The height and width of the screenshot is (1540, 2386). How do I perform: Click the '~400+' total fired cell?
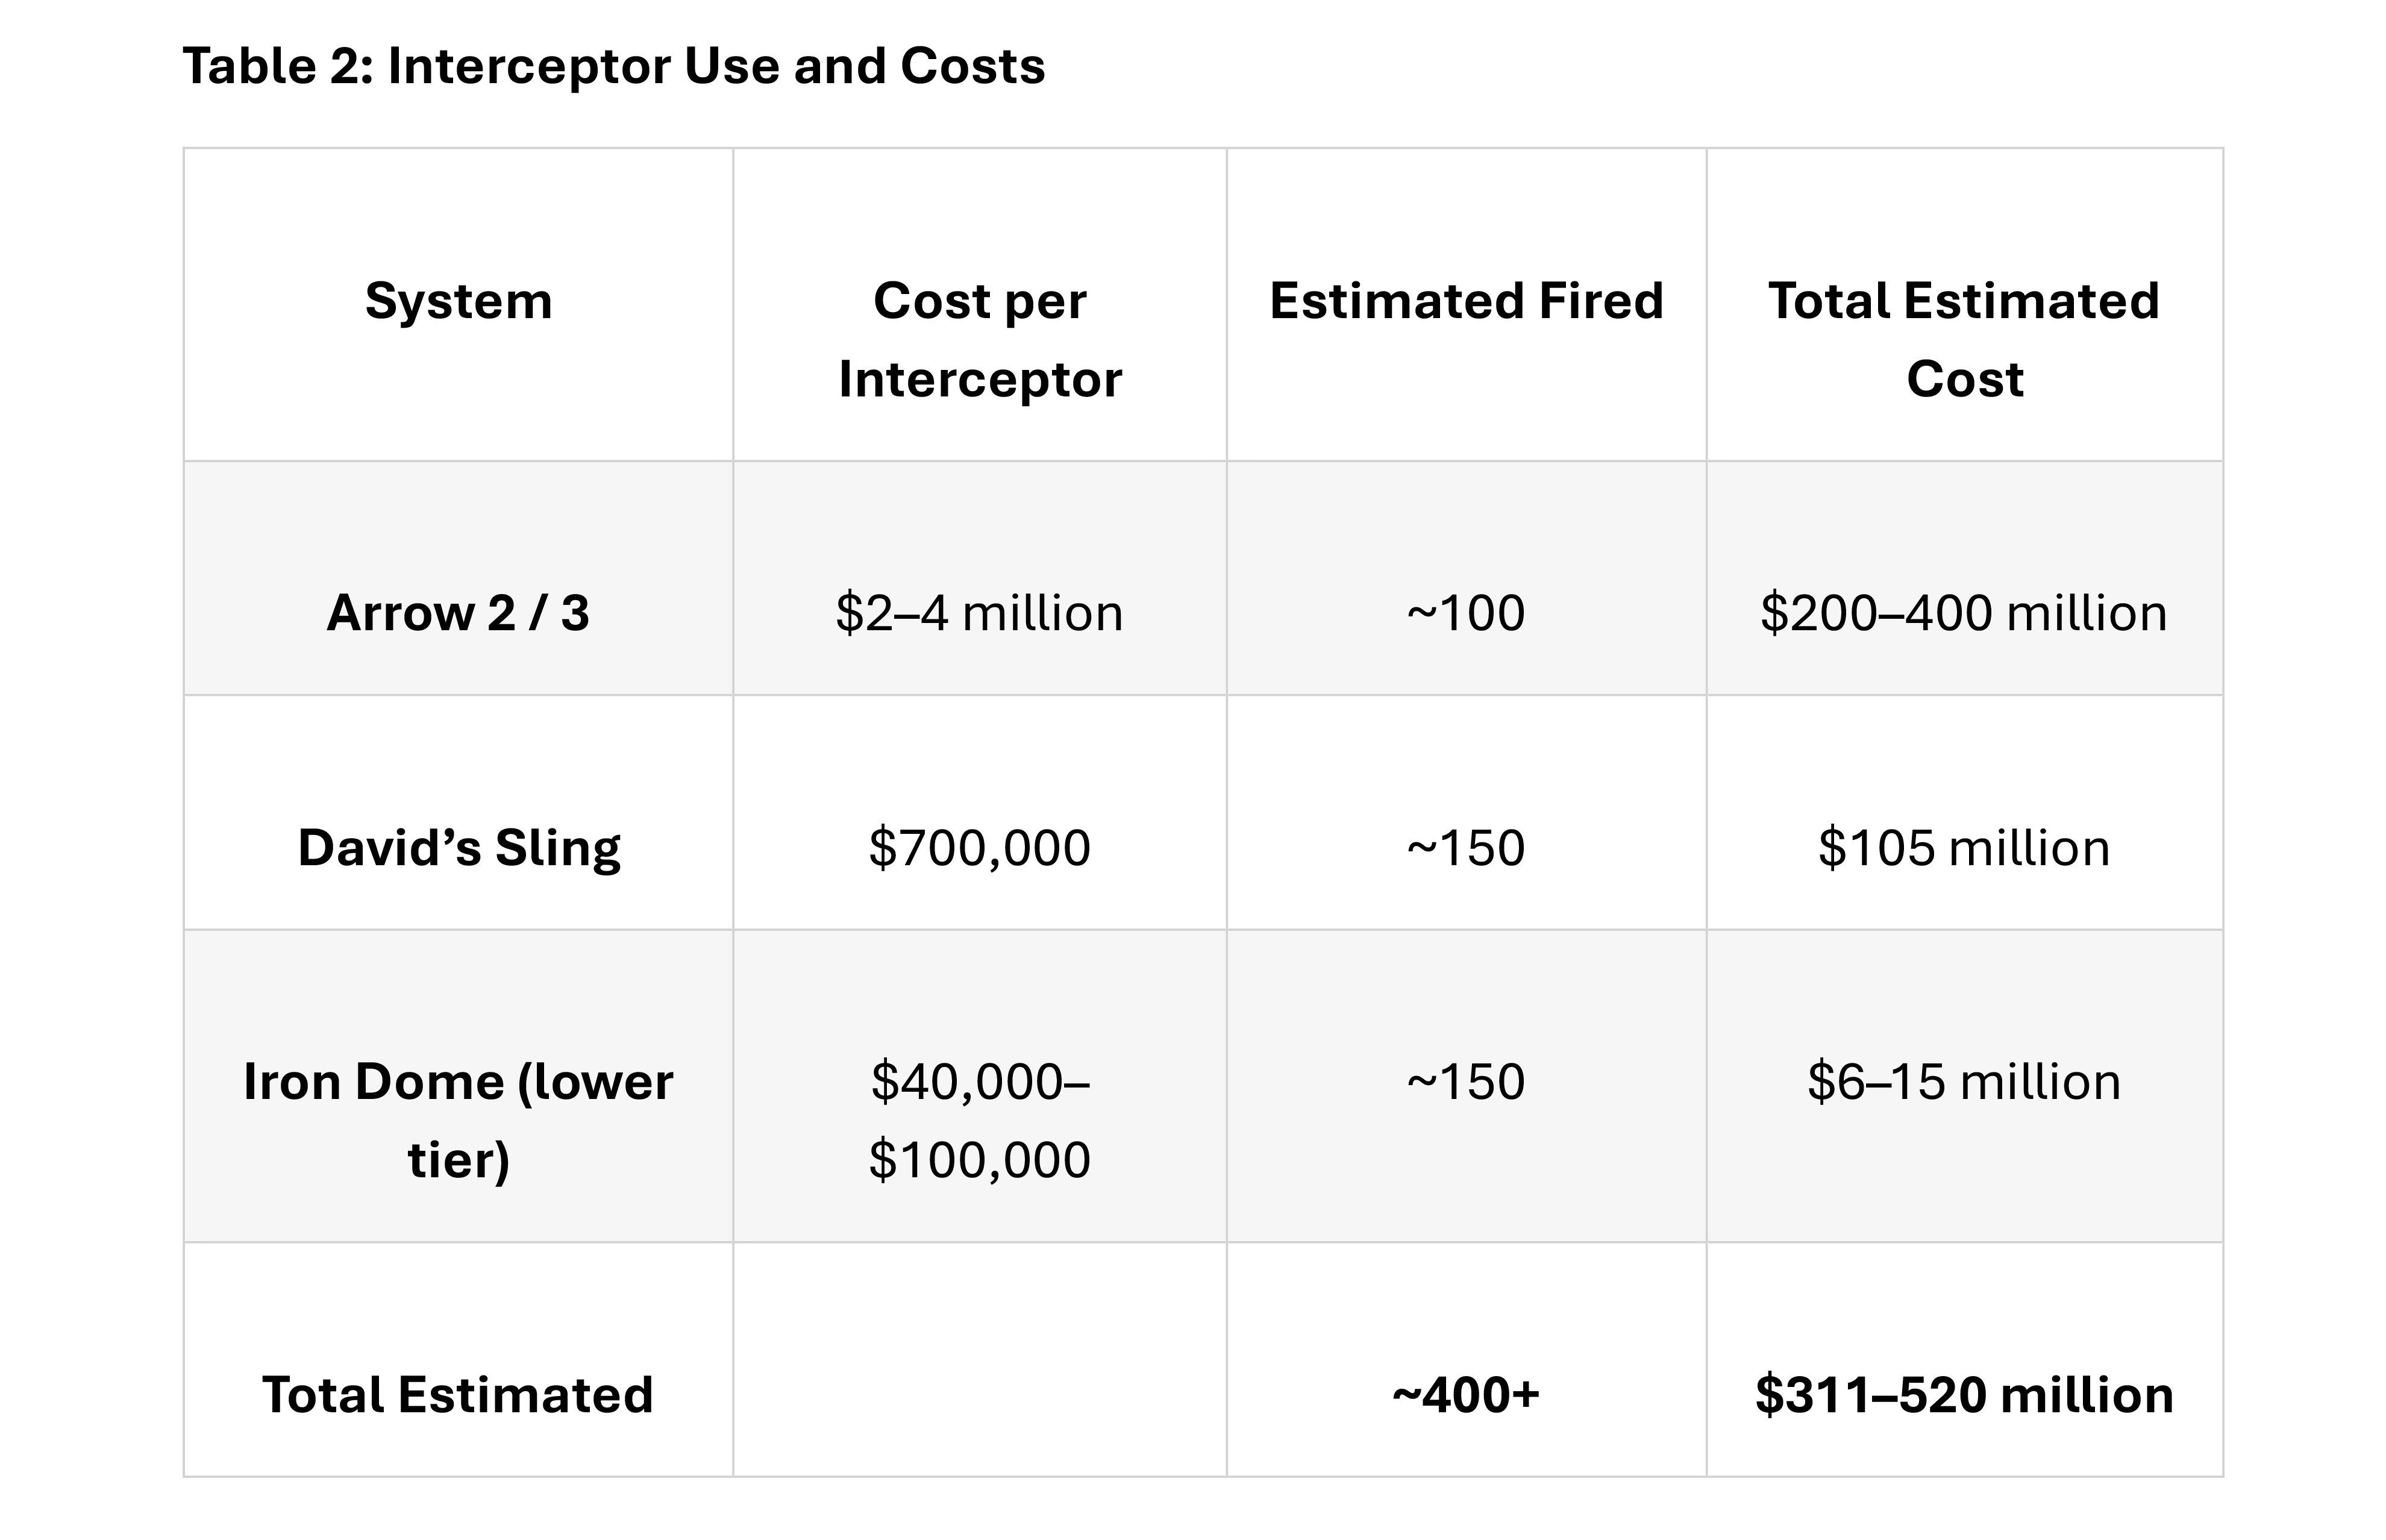click(x=1466, y=1395)
